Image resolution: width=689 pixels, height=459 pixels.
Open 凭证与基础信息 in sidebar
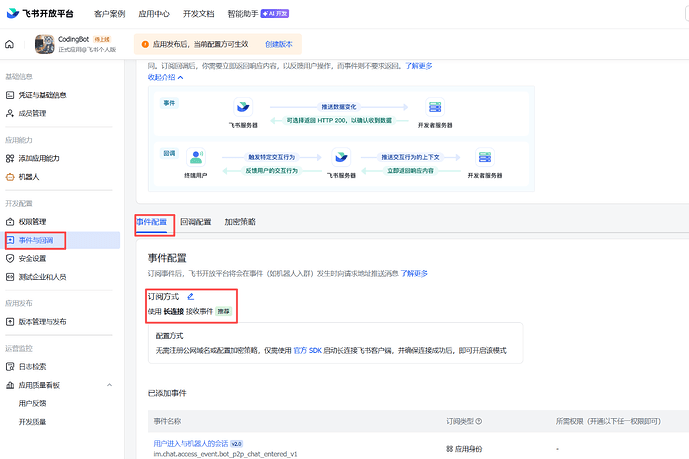coord(42,95)
